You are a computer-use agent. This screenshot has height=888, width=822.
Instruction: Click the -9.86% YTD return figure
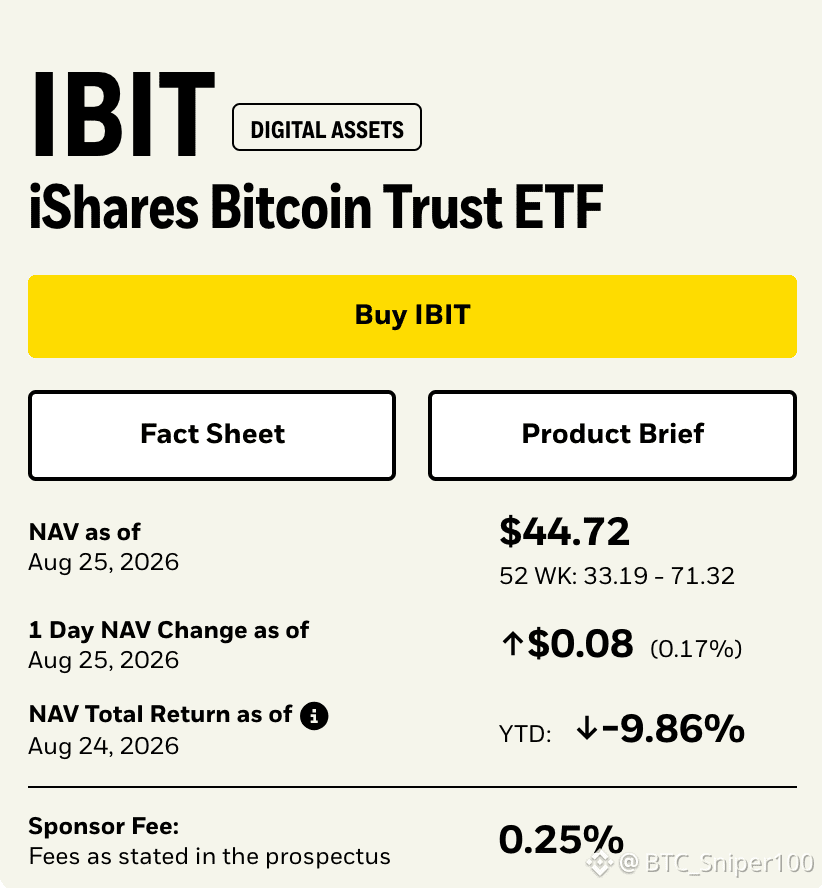673,728
